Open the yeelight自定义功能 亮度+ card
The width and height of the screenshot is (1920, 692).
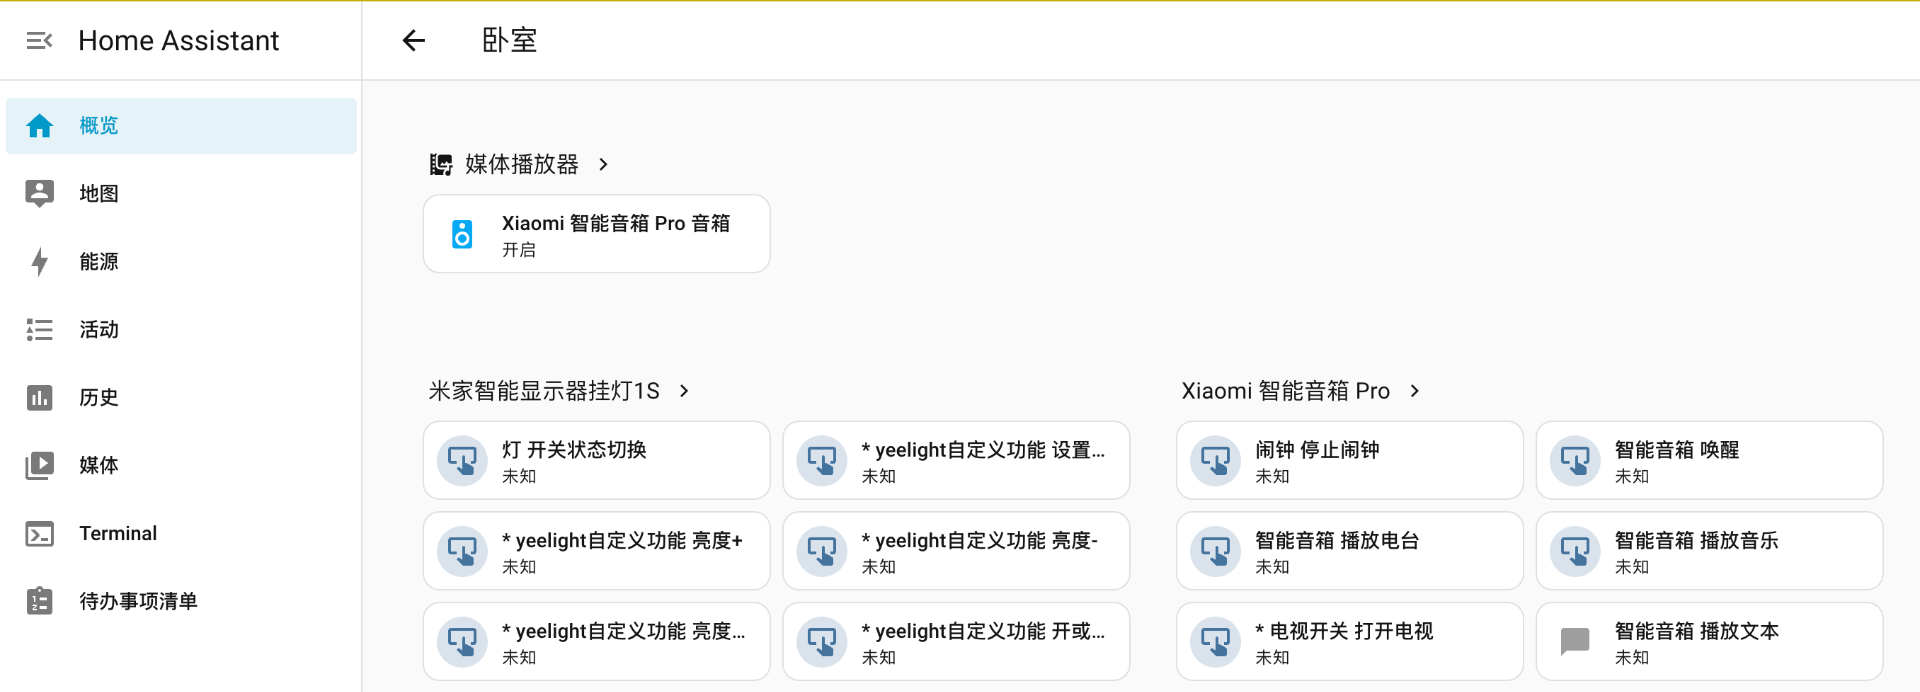(597, 551)
